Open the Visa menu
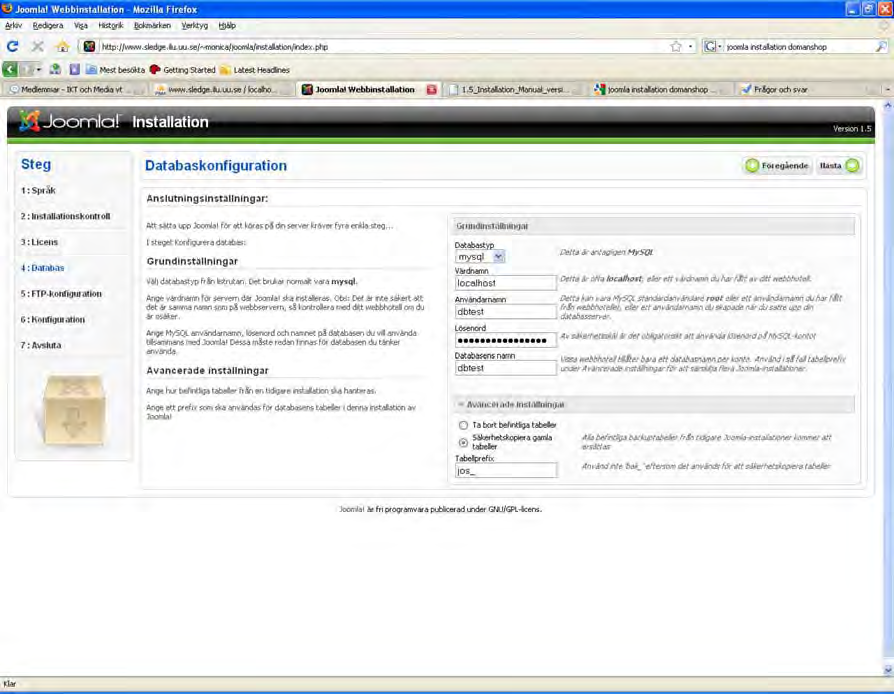The height and width of the screenshot is (694, 894). click(80, 26)
